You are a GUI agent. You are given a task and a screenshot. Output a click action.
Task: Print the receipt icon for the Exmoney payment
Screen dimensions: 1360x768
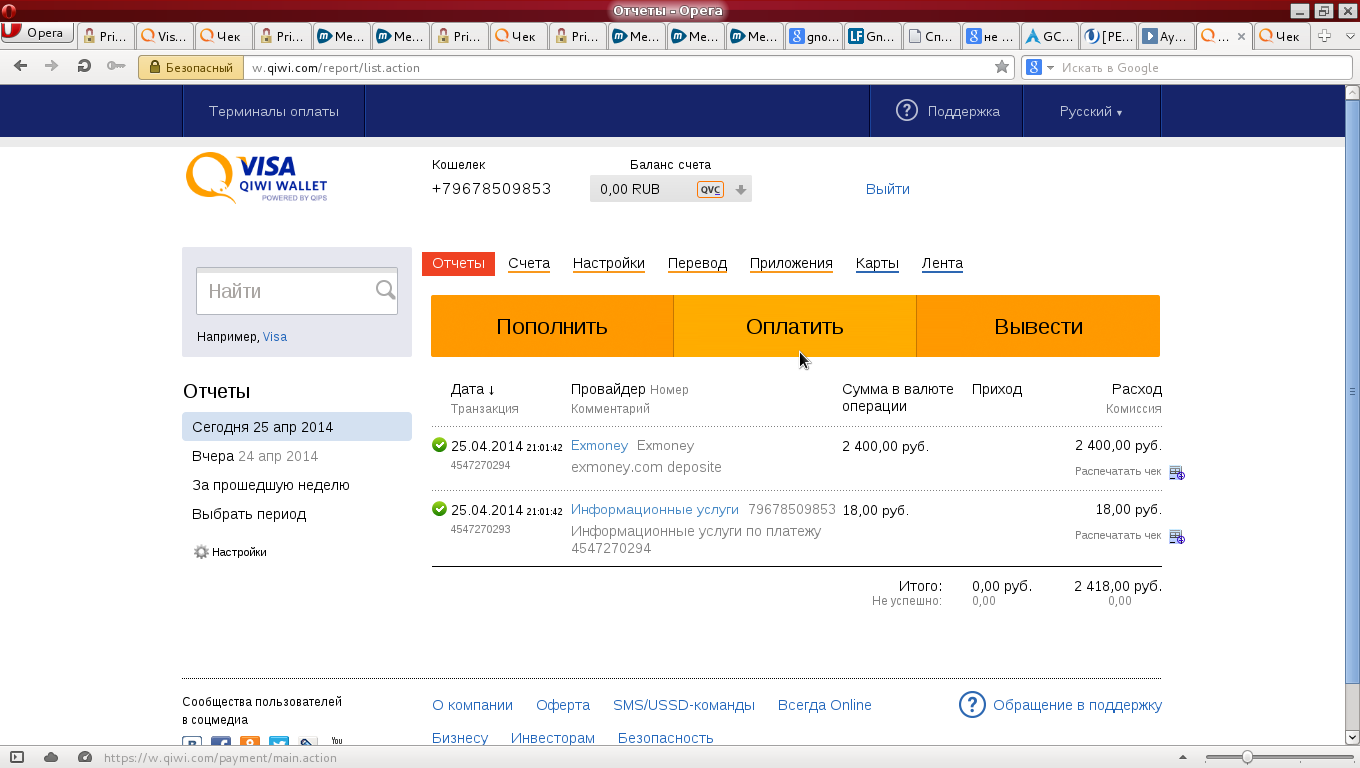pyautogui.click(x=1177, y=472)
